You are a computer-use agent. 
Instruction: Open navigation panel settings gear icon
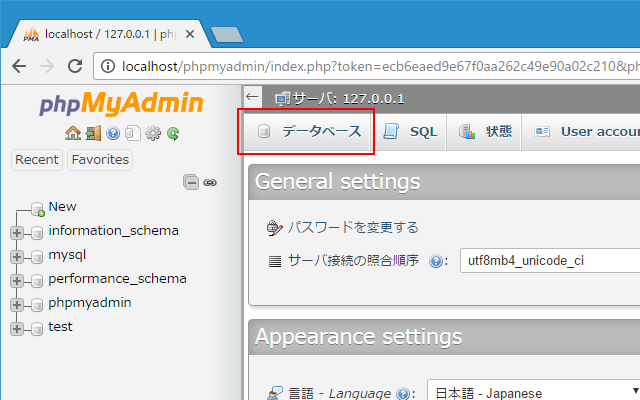tap(153, 133)
